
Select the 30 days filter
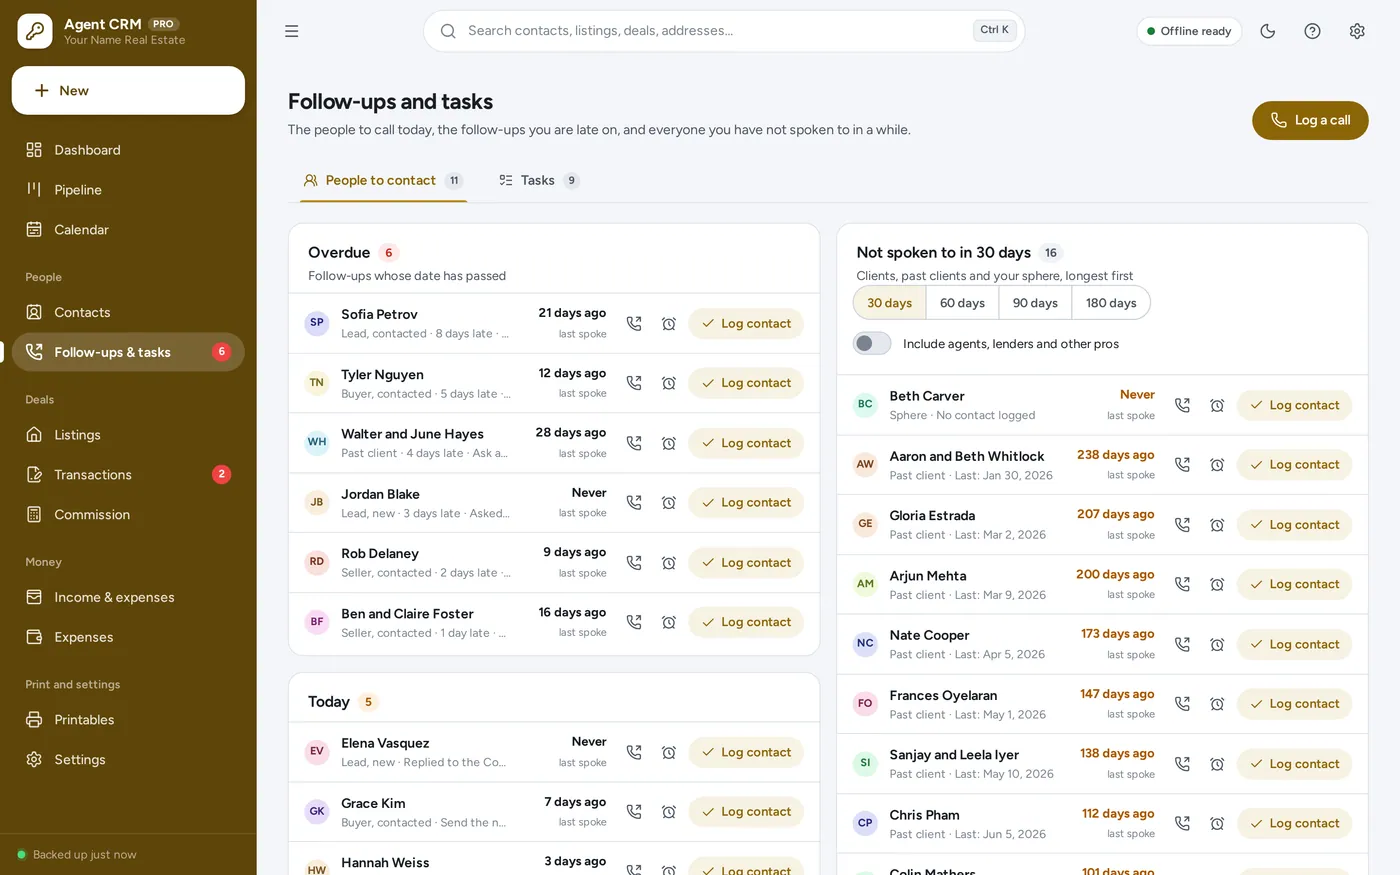889,303
